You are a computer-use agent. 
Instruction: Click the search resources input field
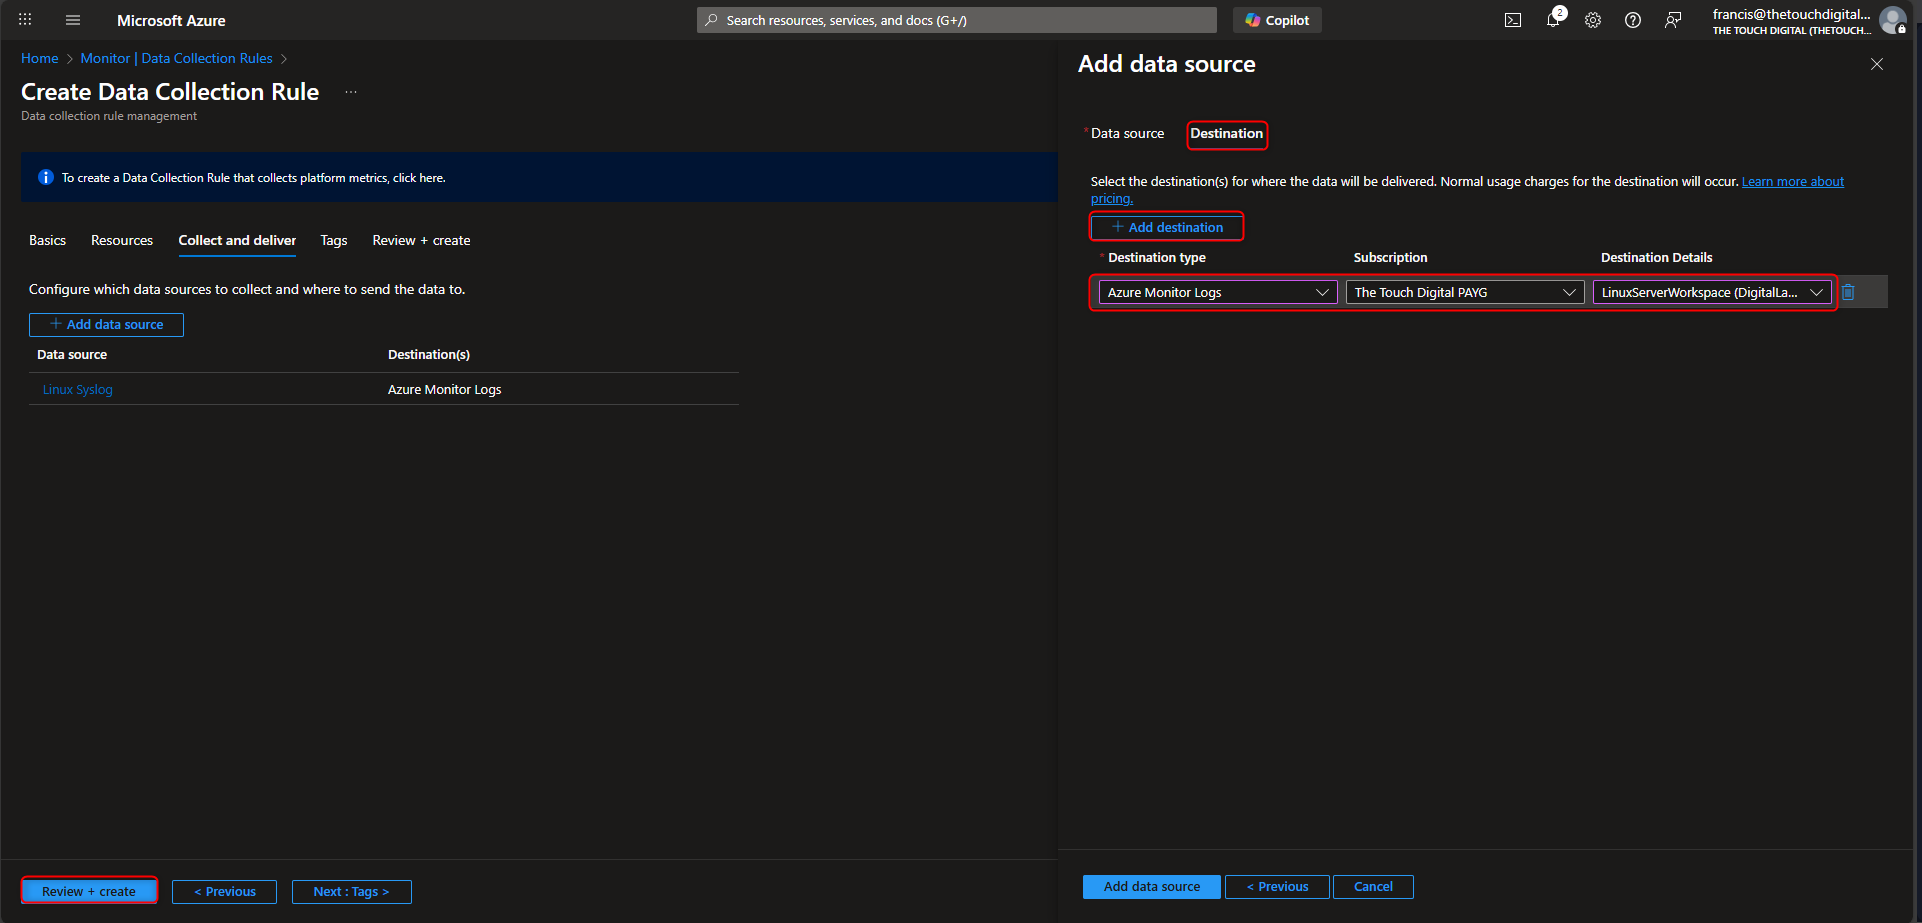point(955,19)
